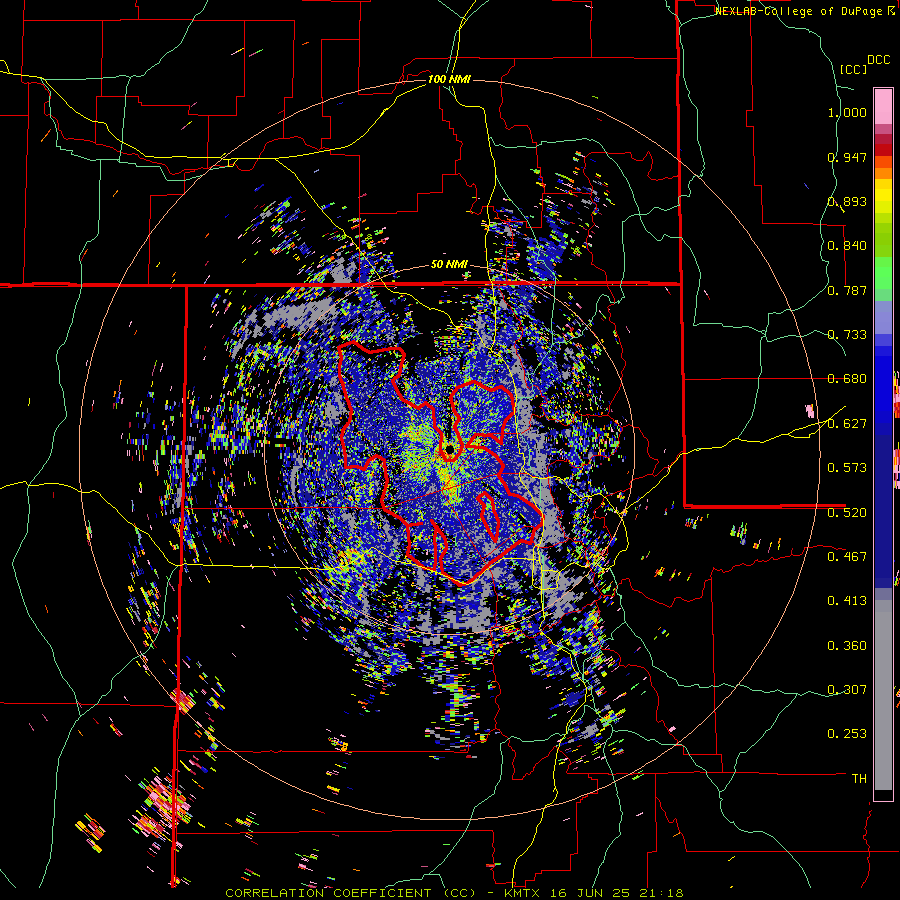Click the DCC label above the color scale
Image resolution: width=900 pixels, height=900 pixels.
click(x=878, y=60)
